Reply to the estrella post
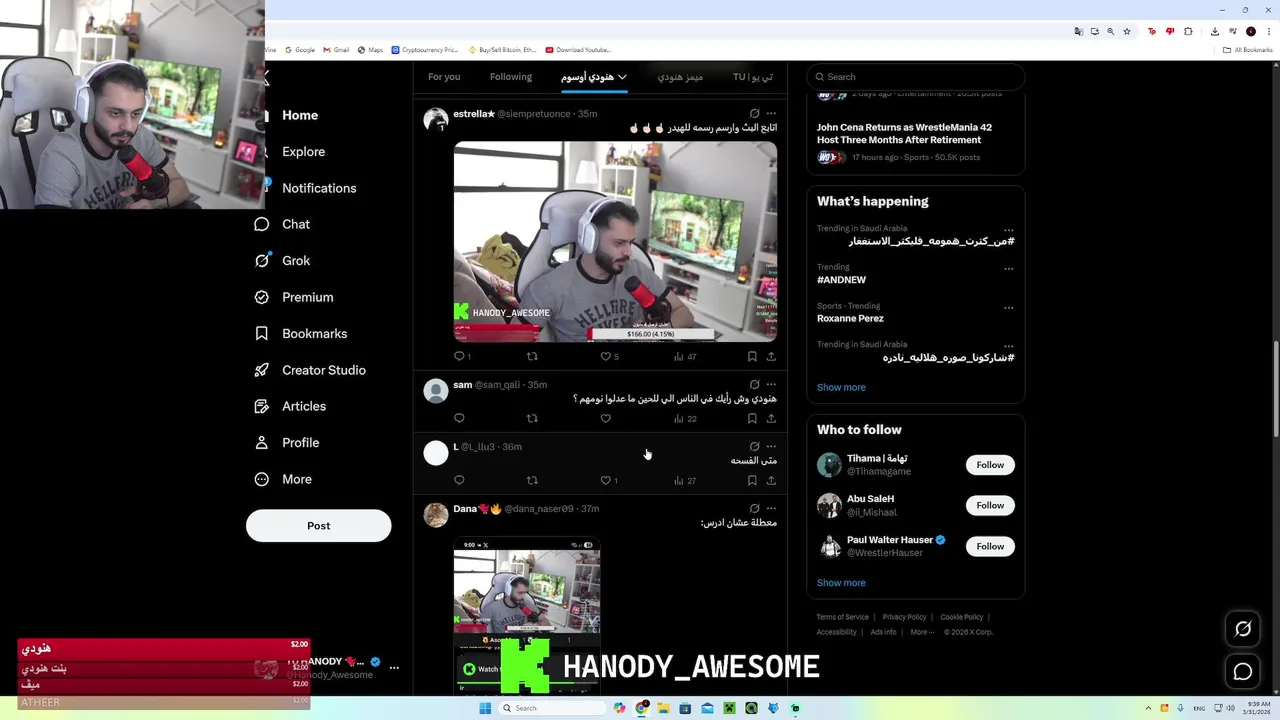Screen dimensions: 1280x720 [x=459, y=356]
